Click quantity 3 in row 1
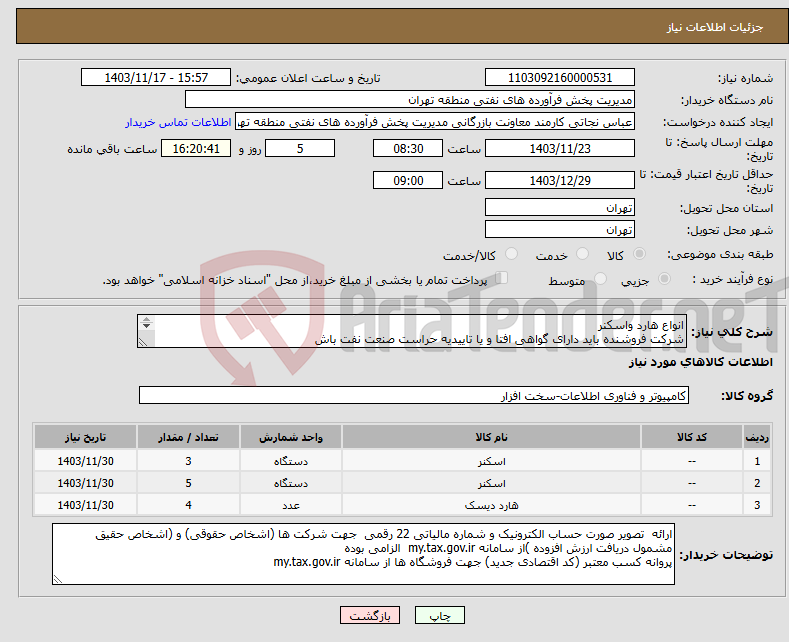789x642 pixels. [x=188, y=461]
